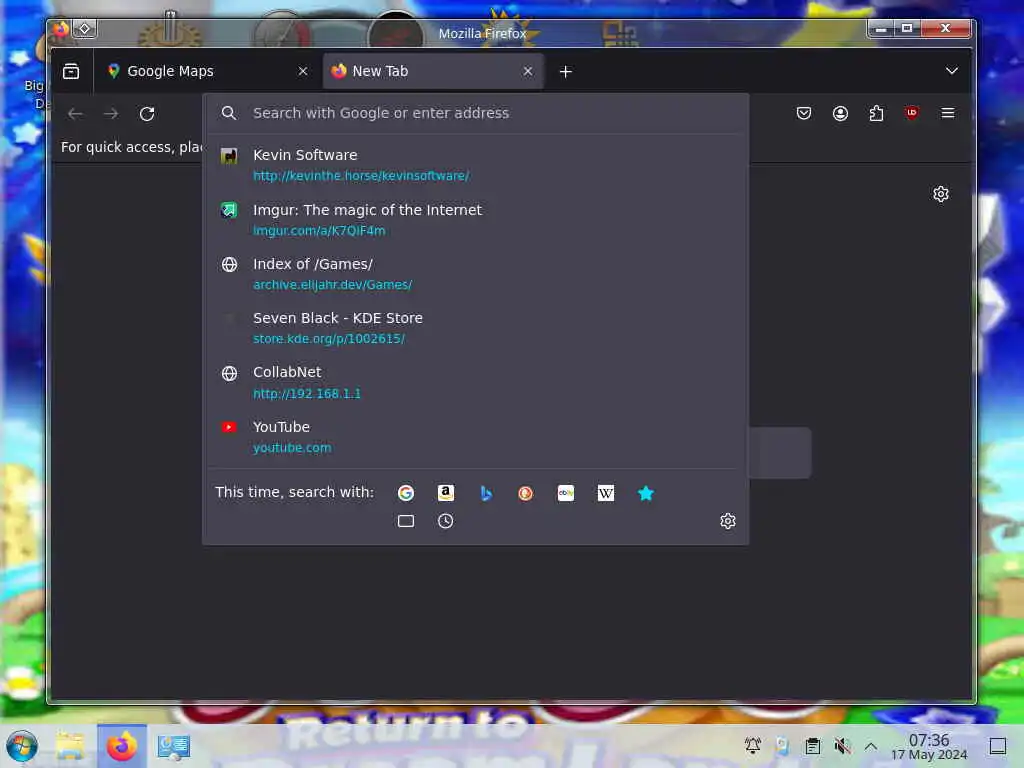Open the Firefox hamburger menu
This screenshot has height=768, width=1024.
[x=948, y=113]
